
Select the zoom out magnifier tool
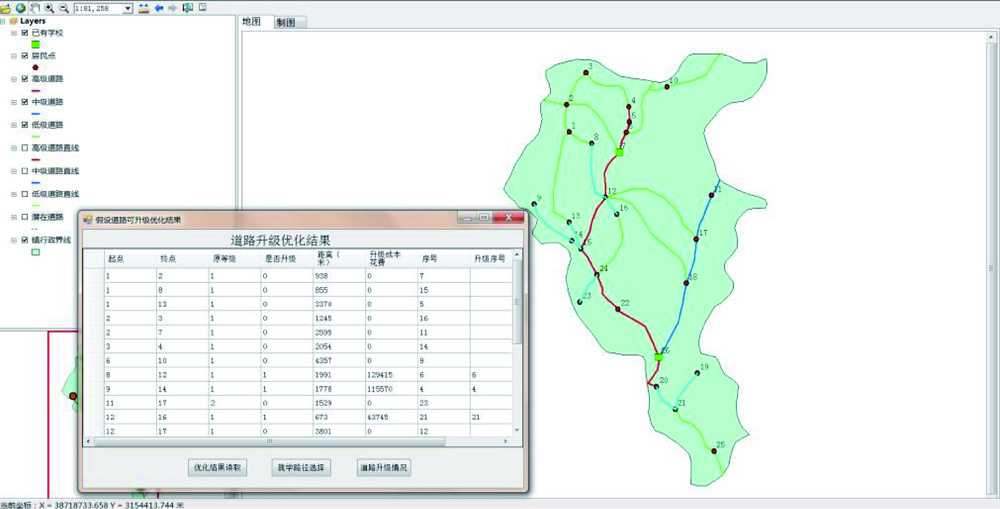[63, 8]
